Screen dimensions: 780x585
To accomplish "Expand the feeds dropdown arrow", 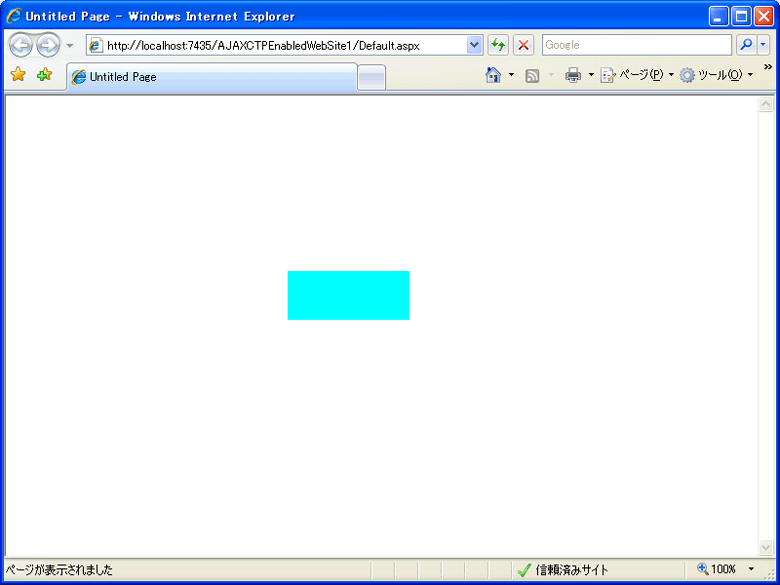I will click(551, 75).
